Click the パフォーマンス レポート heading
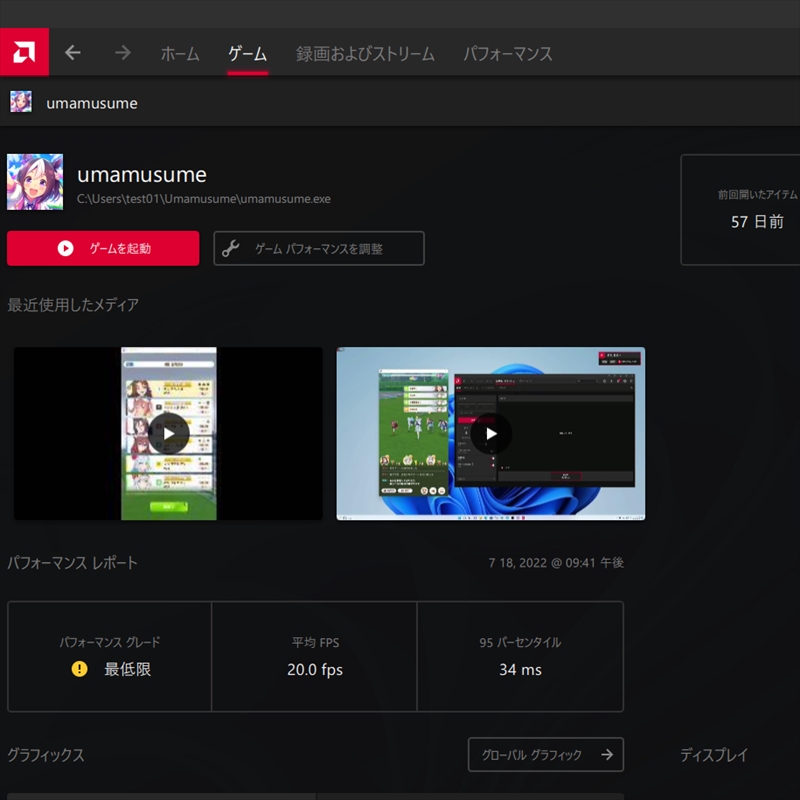 click(72, 563)
